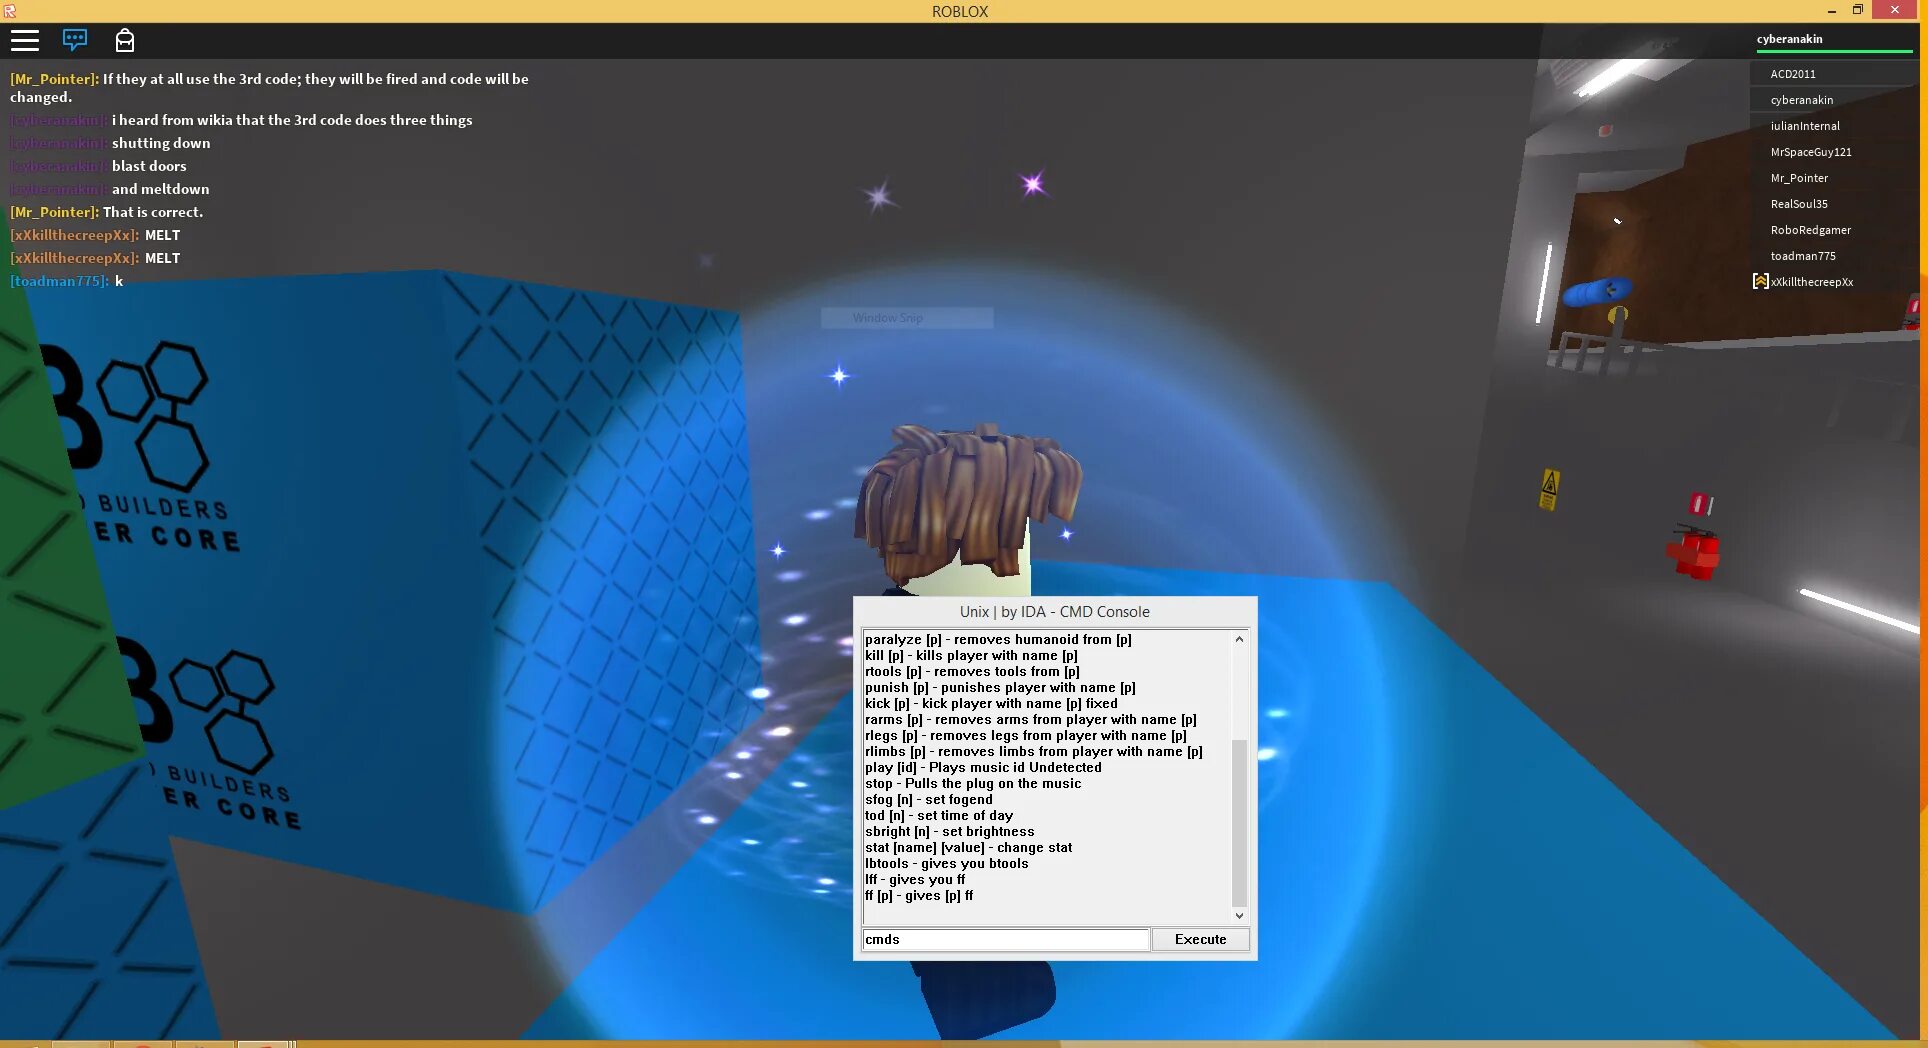Click the 'rlegs [p]' command line

1026,735
